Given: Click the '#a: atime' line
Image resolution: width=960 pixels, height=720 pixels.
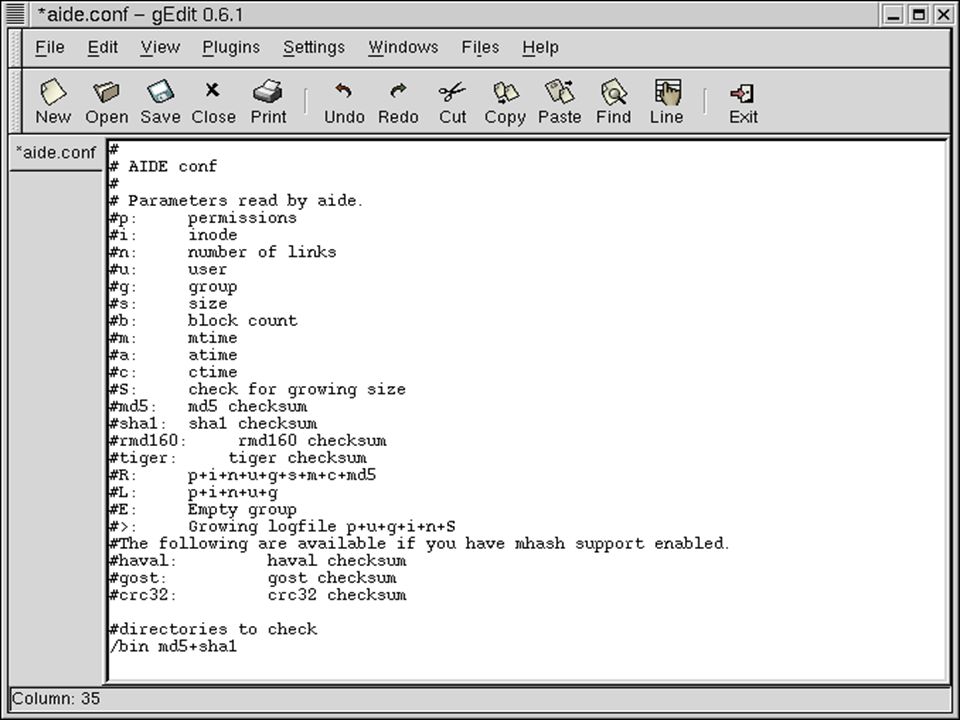Looking at the screenshot, I should point(173,355).
